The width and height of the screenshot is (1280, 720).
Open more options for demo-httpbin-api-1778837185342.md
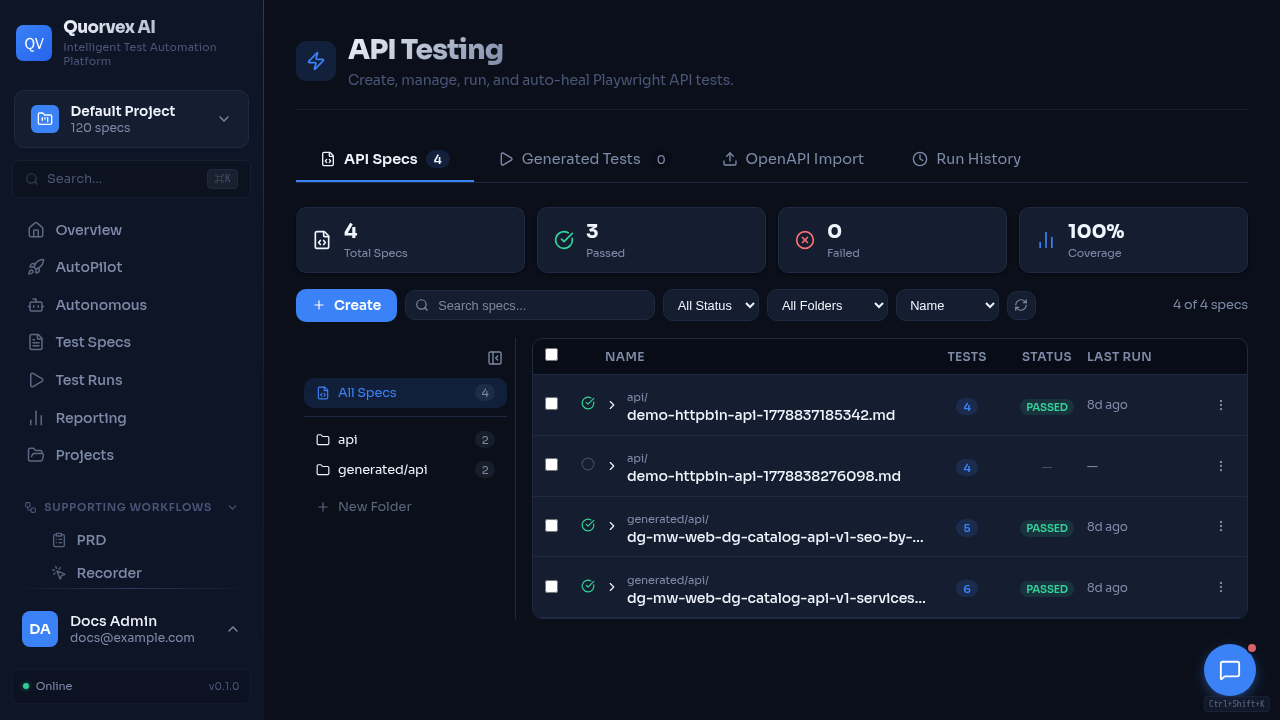(x=1220, y=405)
